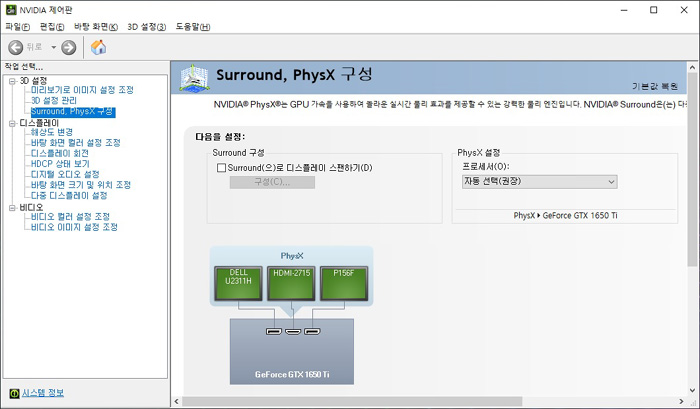This screenshot has height=409, width=700.
Task: Collapse the 비디오 tree node
Action: [12, 208]
